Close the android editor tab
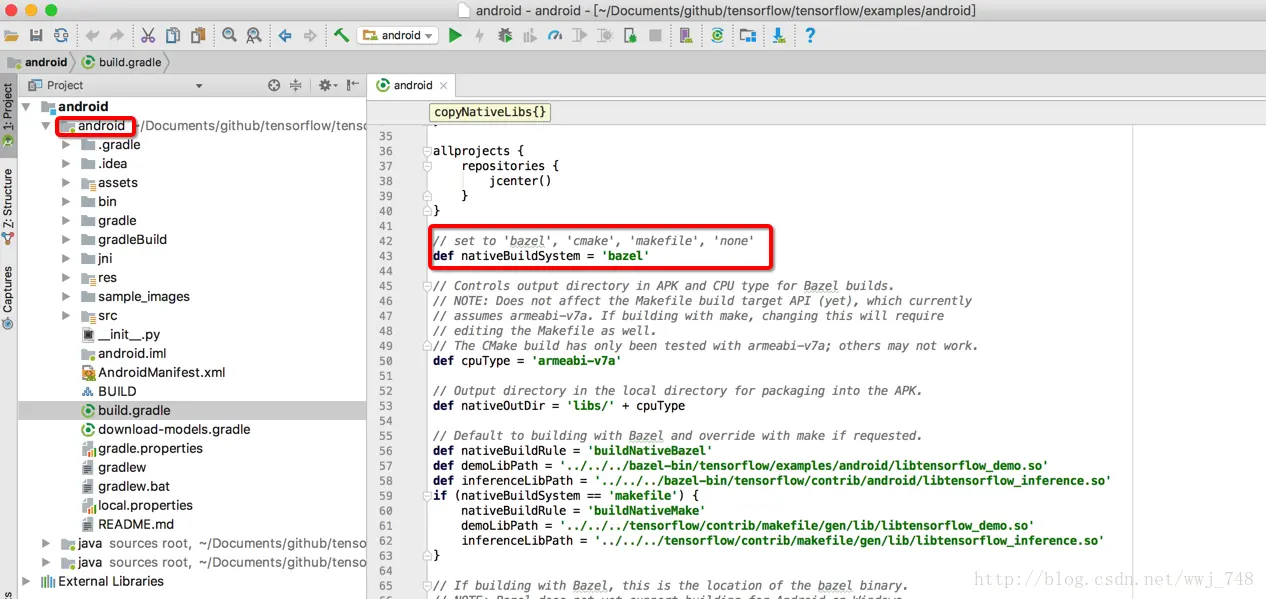 coord(444,86)
